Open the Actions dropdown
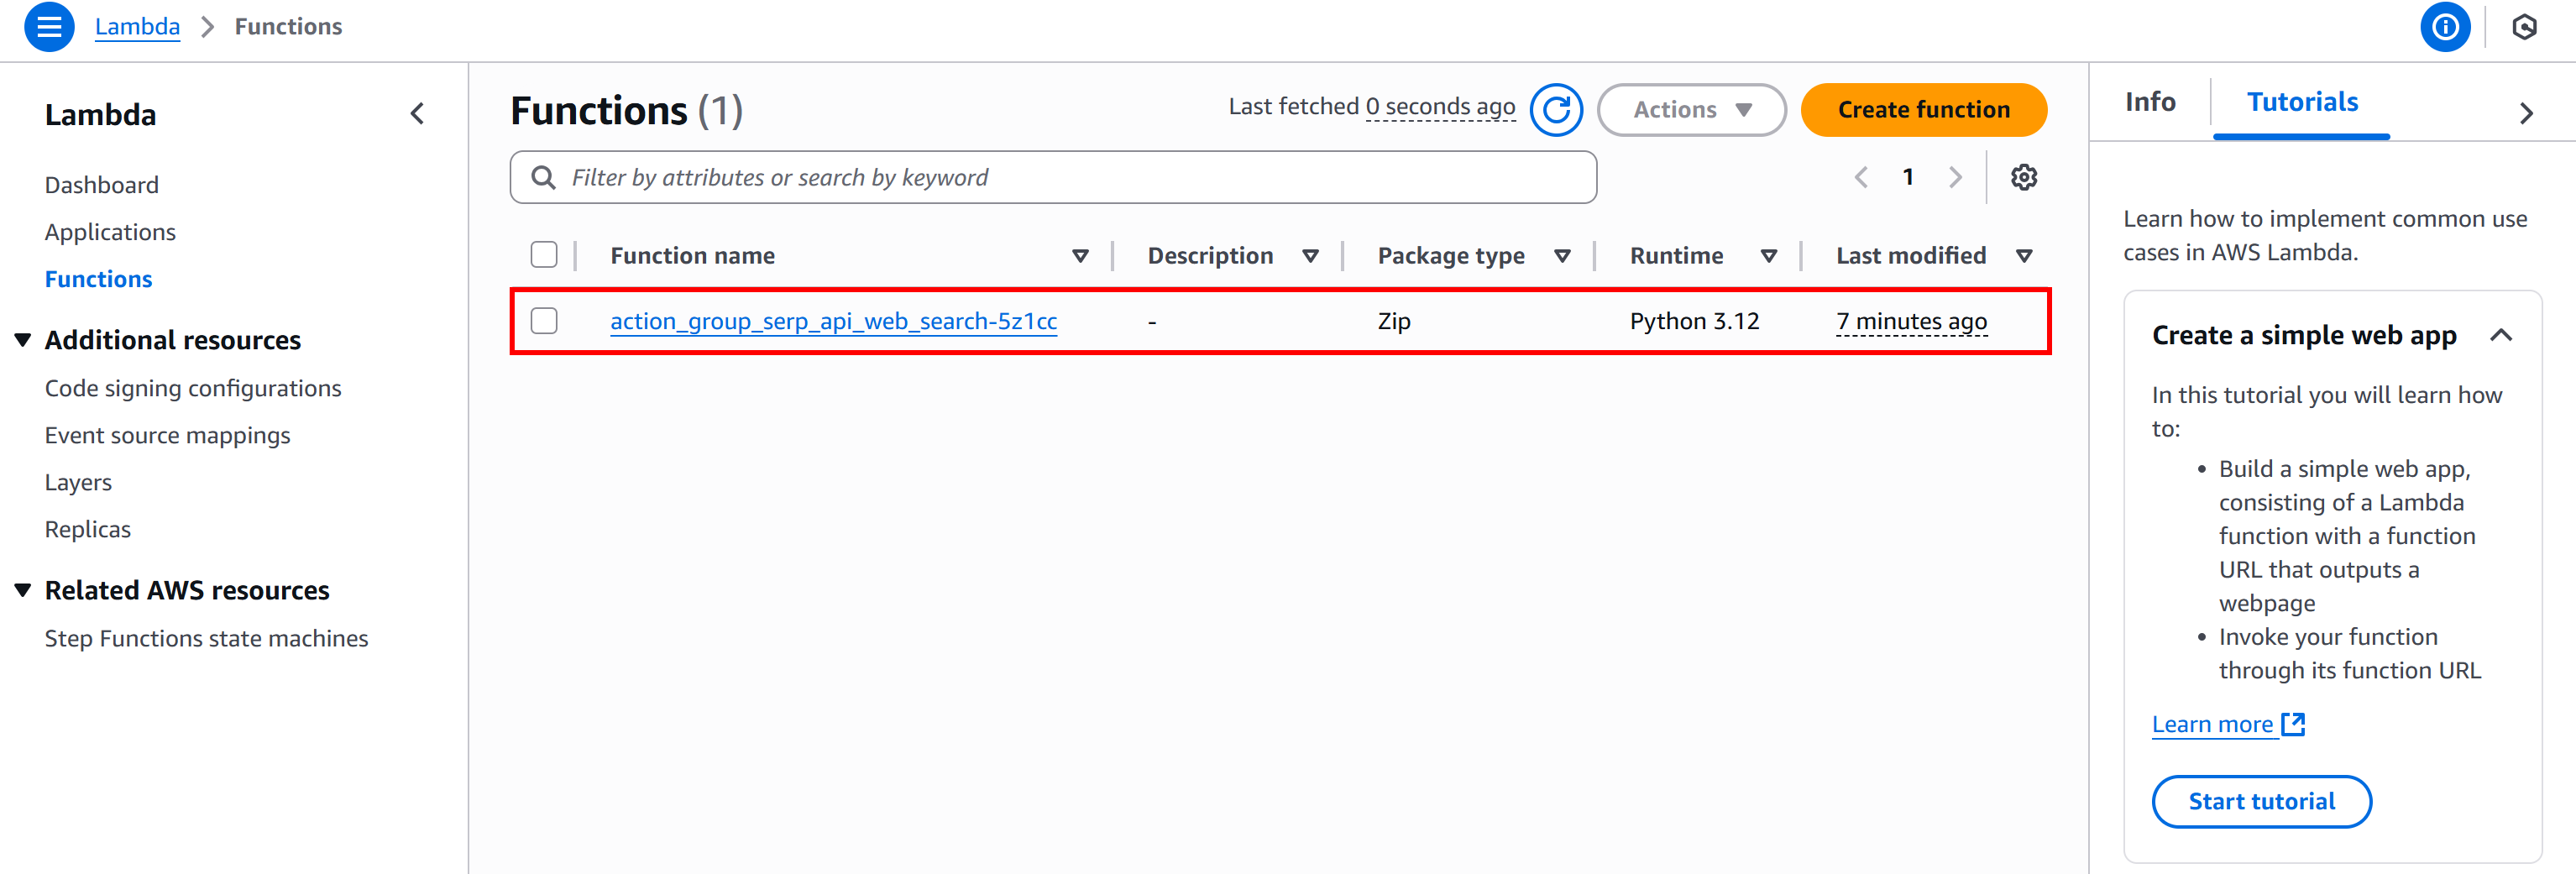The image size is (2576, 874). pyautogui.click(x=1690, y=110)
